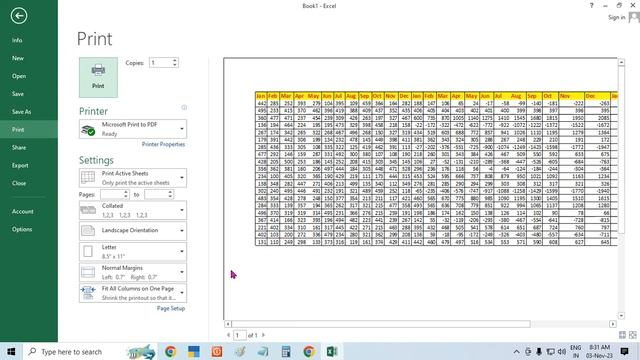Open Share in the sidebar

coord(19,147)
